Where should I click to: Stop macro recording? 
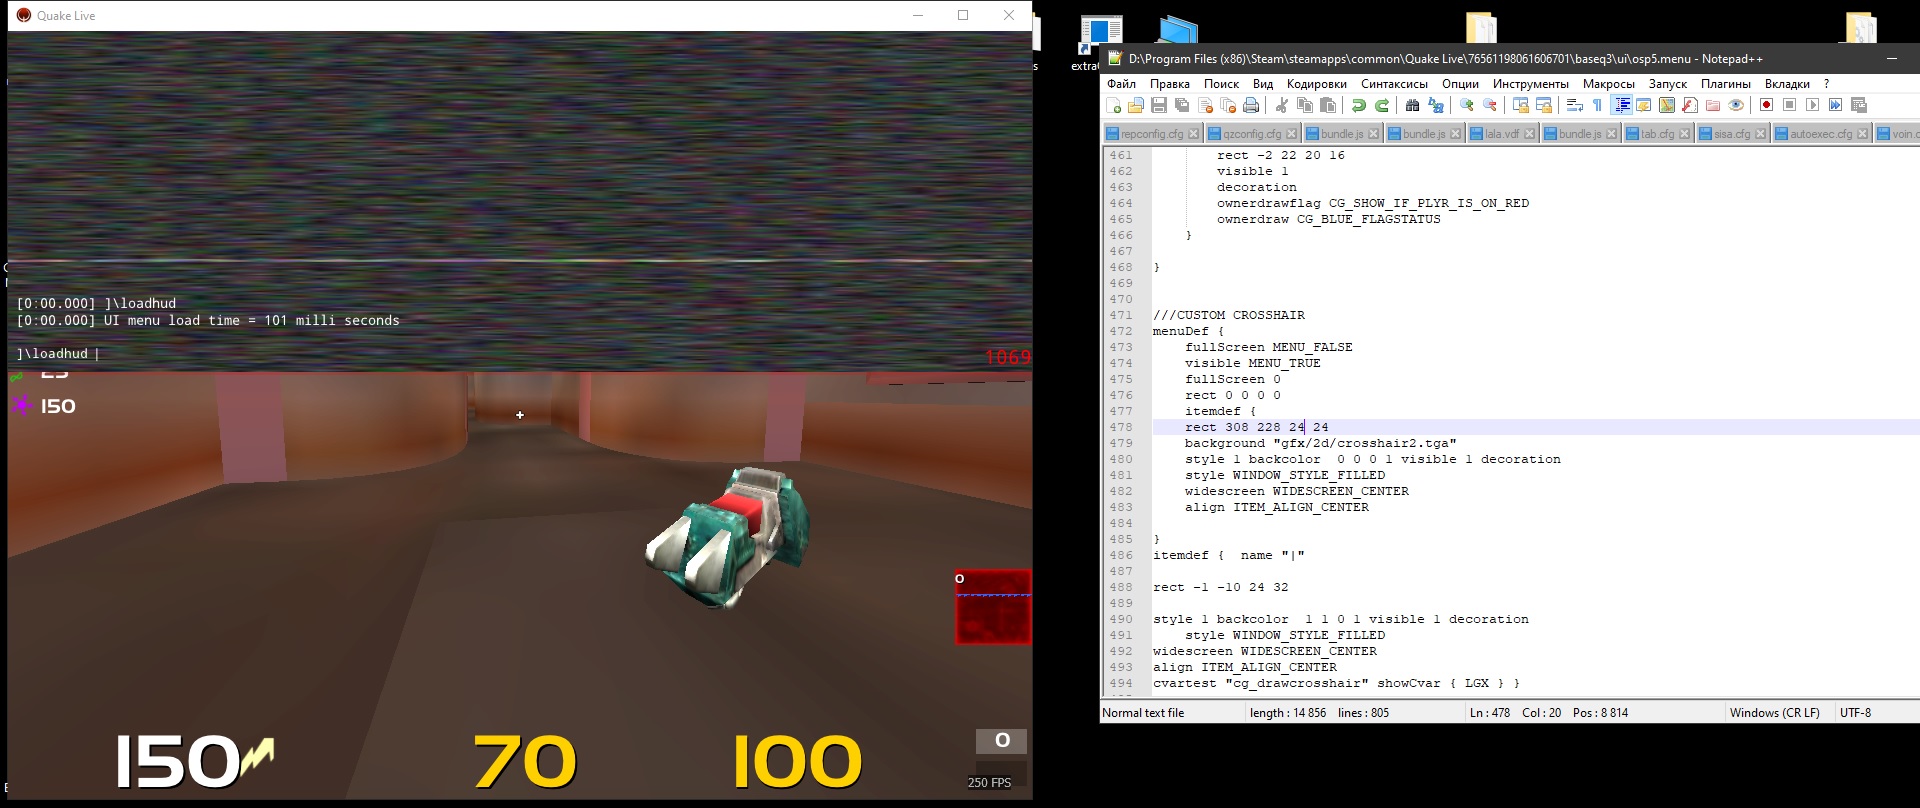tap(1790, 105)
